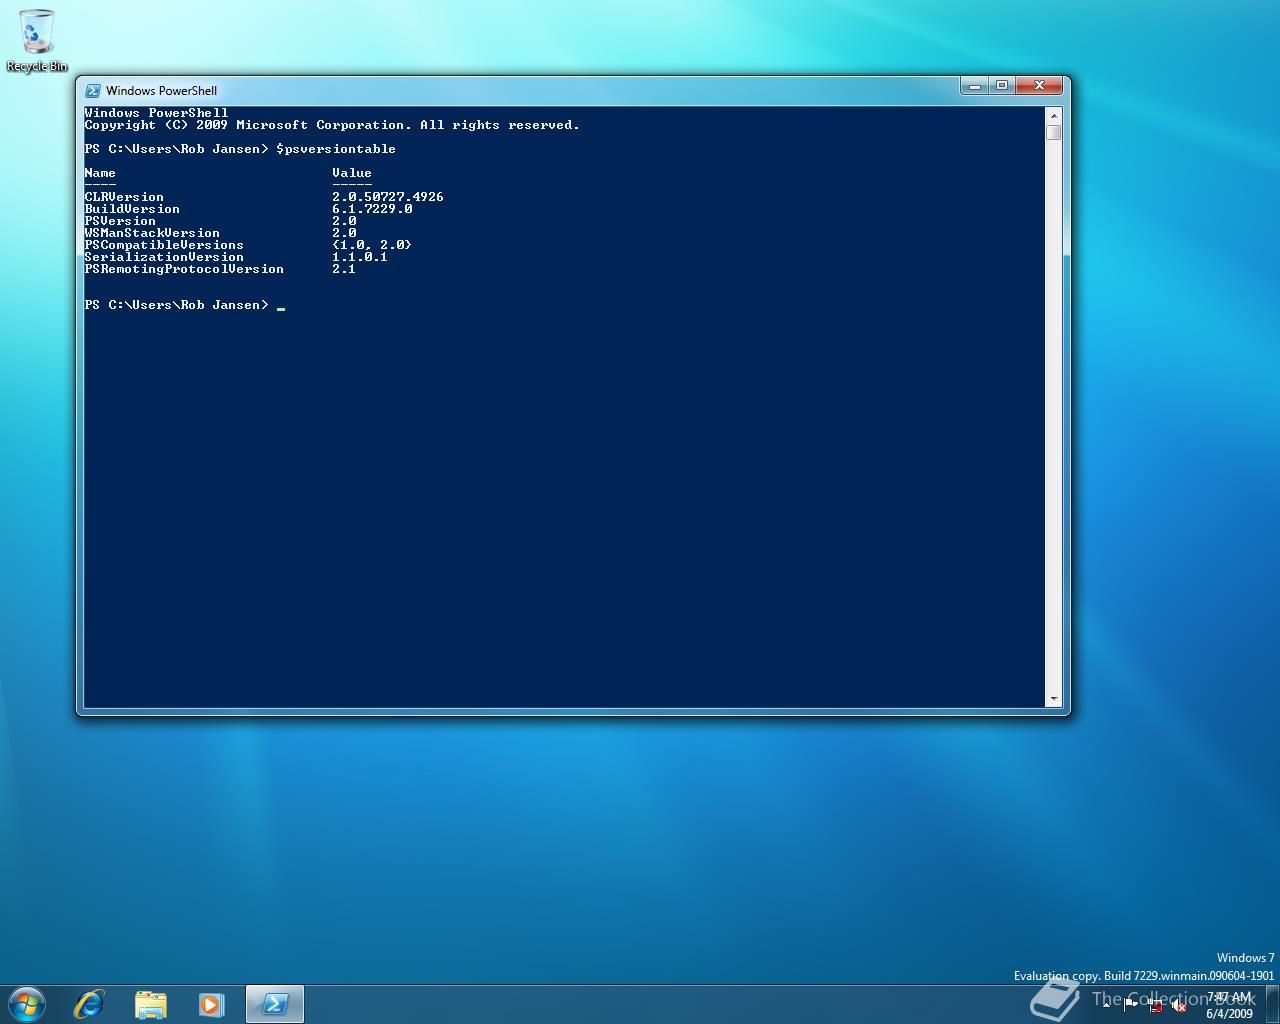The height and width of the screenshot is (1024, 1280).
Task: Click the PowerShell scrollbar down arrow
Action: (x=1053, y=699)
